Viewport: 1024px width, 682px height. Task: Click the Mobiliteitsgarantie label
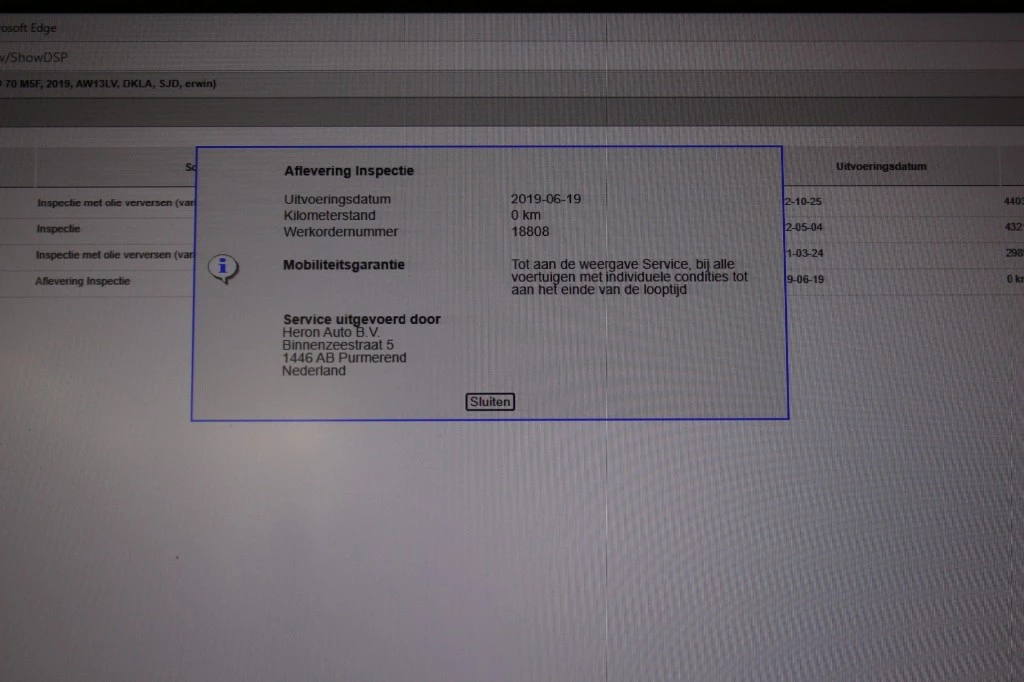(344, 265)
